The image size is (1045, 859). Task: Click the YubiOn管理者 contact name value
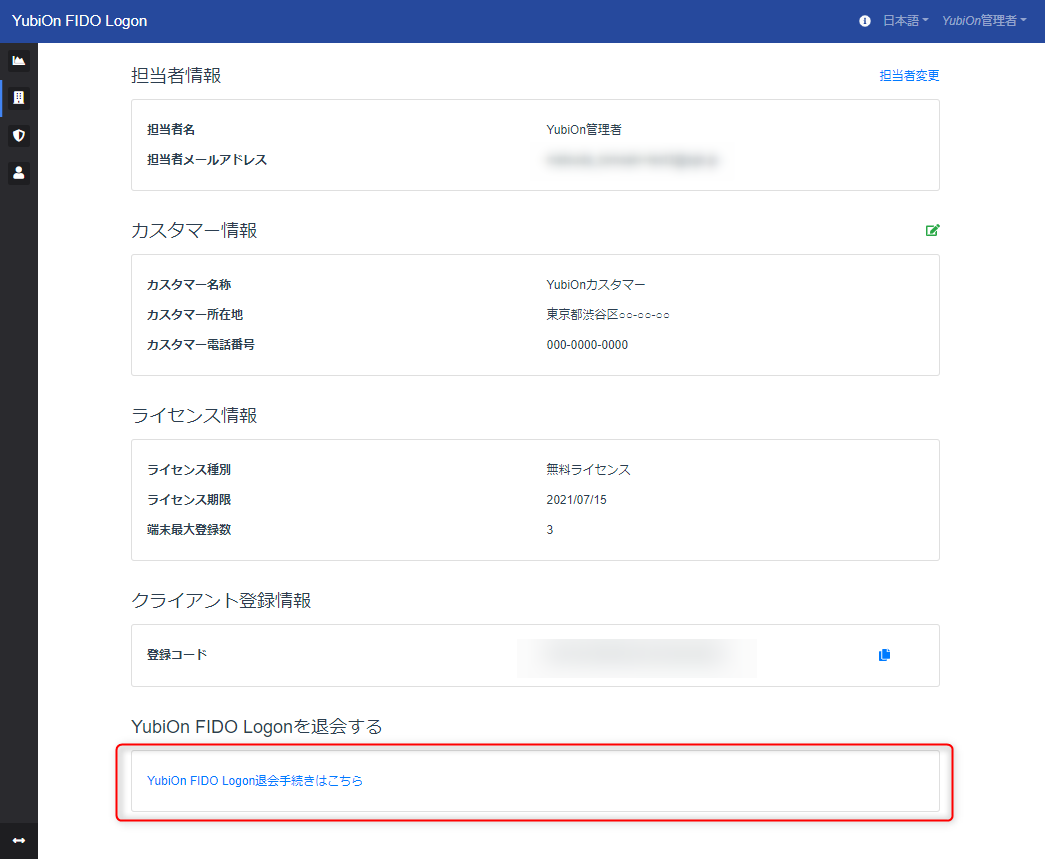[x=584, y=129]
